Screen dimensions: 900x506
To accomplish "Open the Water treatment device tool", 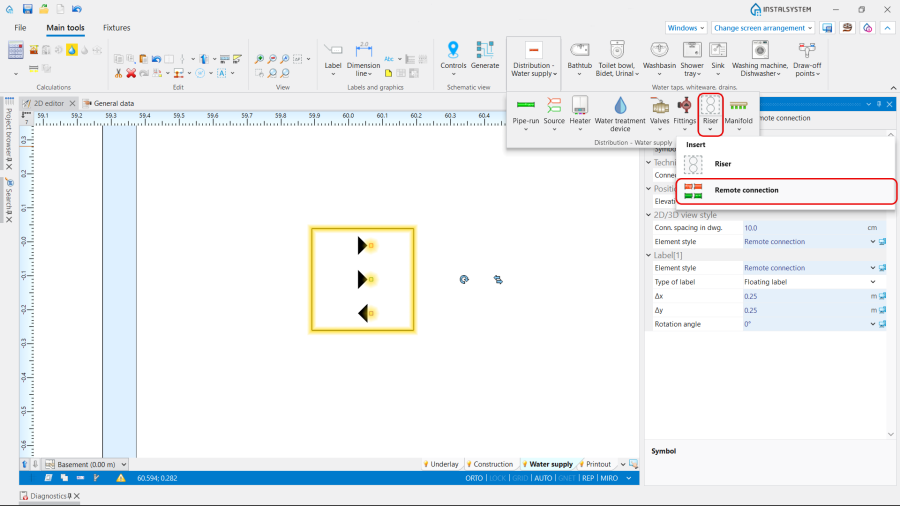I will [620, 108].
